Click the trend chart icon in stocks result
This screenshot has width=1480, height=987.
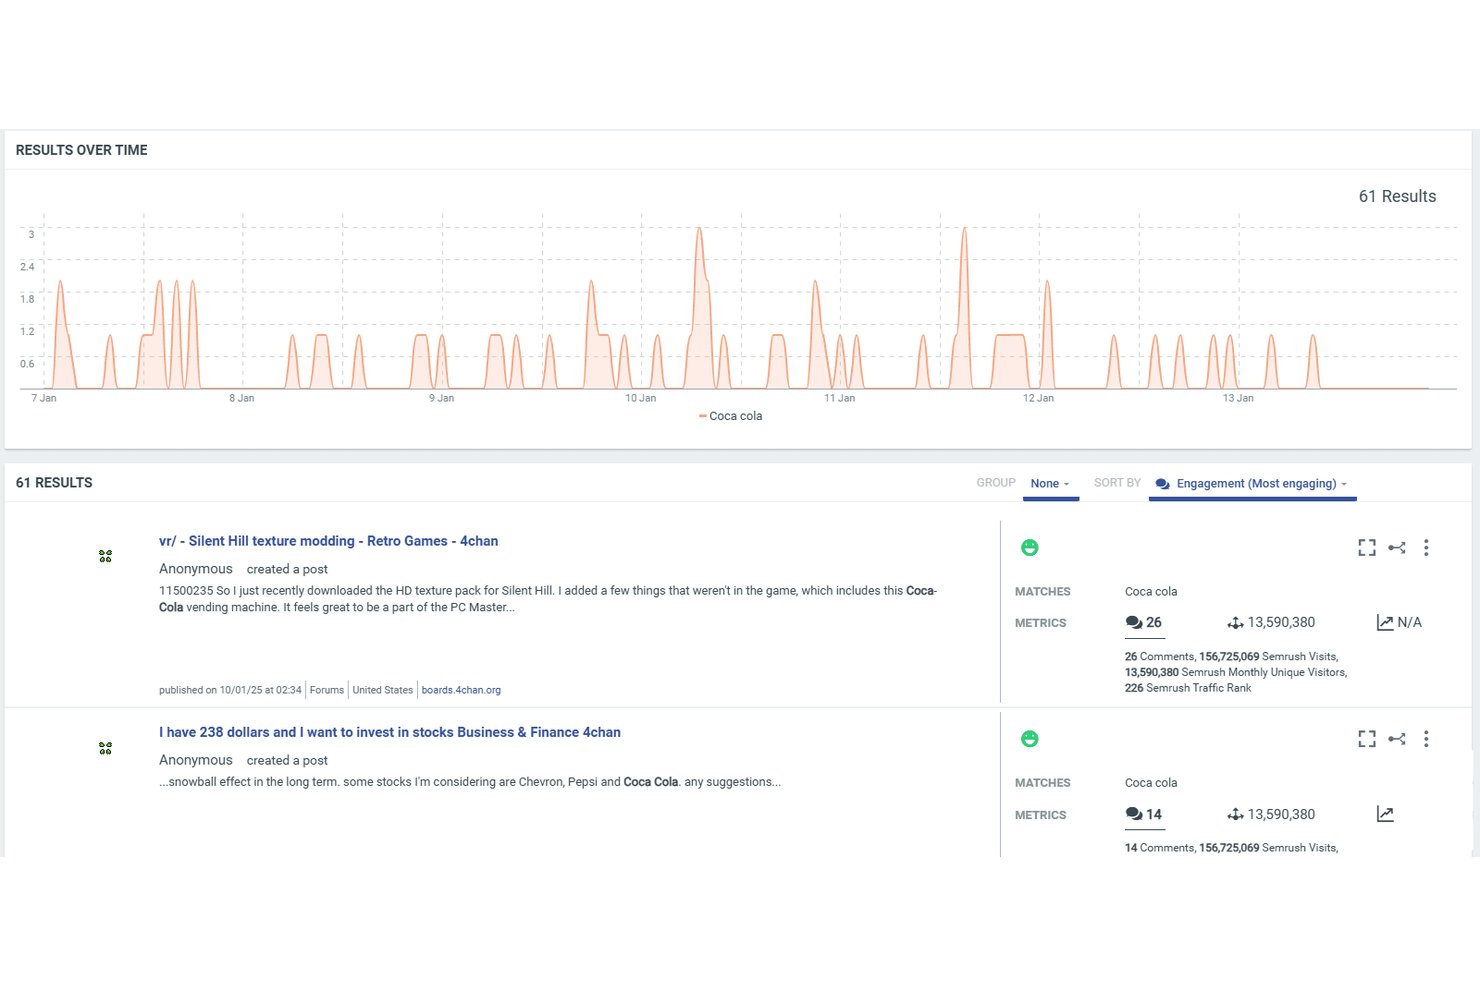point(1385,814)
